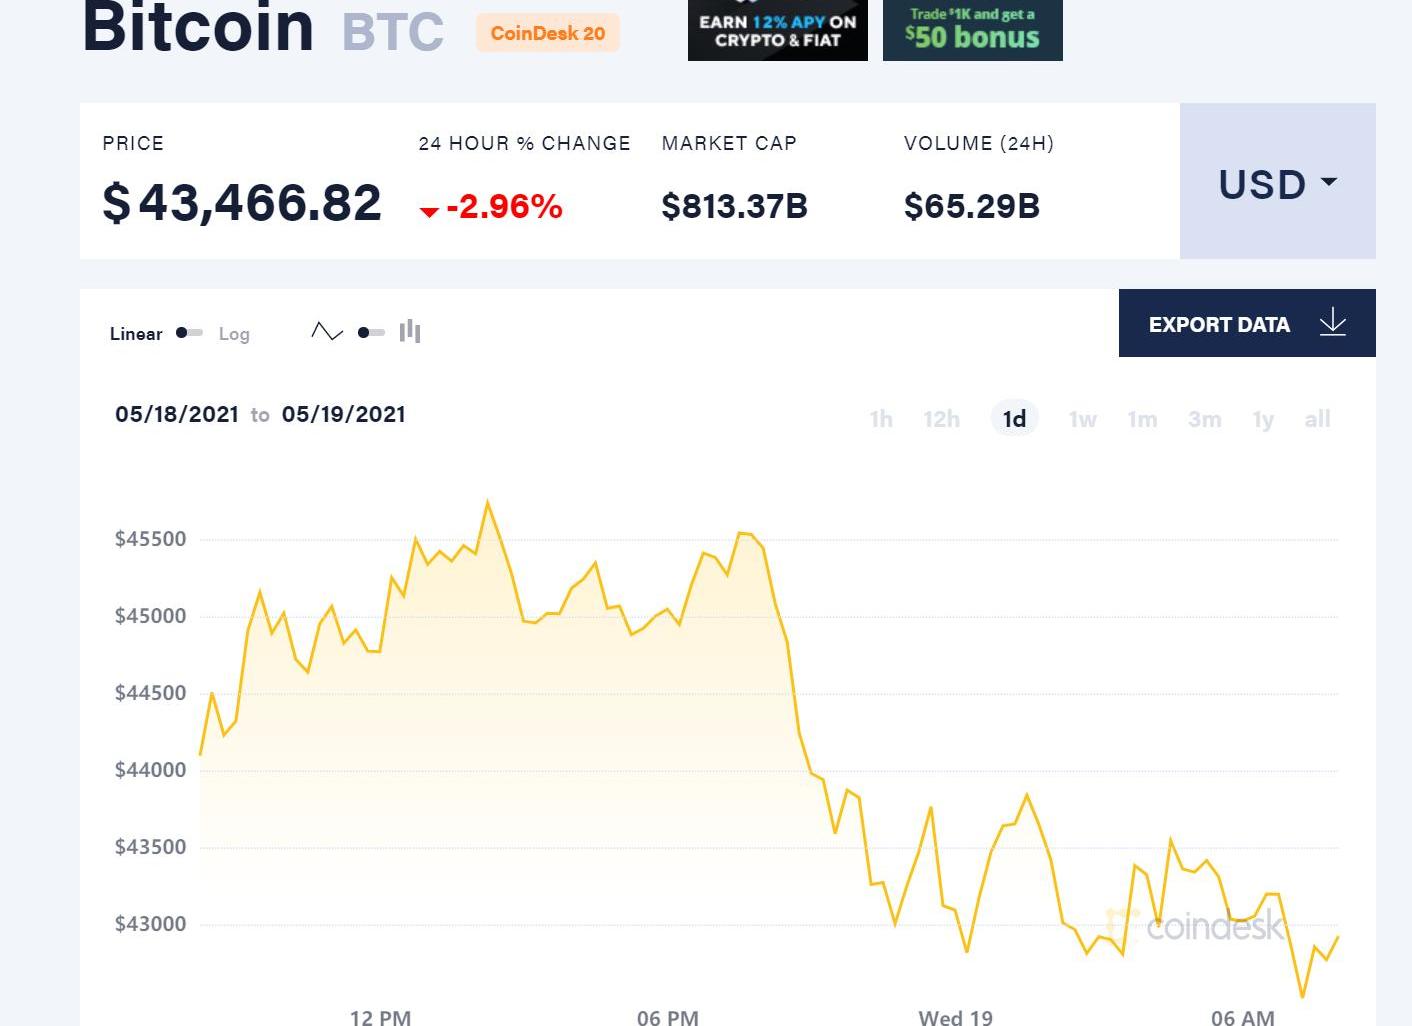Select the 1h time range

tap(881, 419)
